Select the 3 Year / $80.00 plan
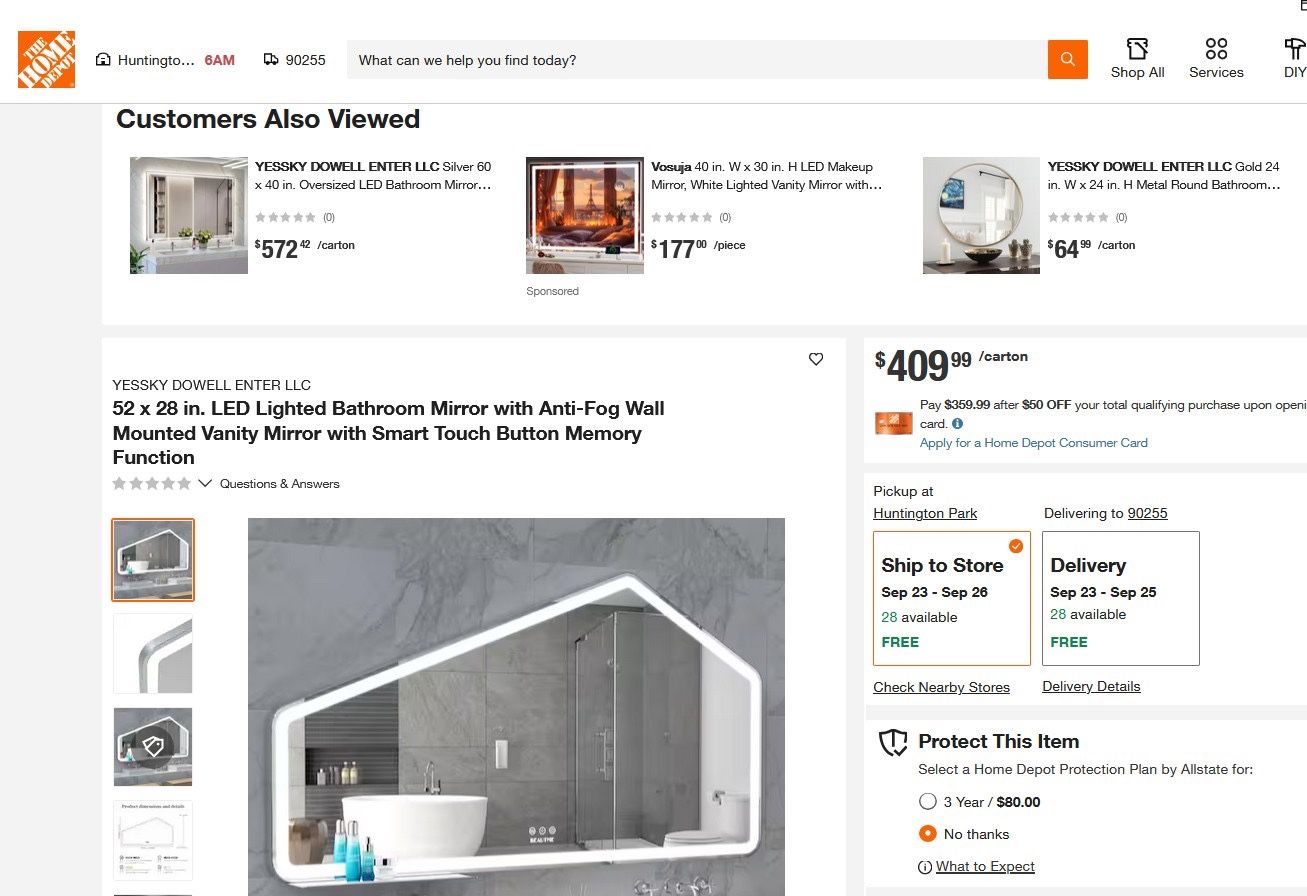1307x896 pixels. tap(927, 802)
